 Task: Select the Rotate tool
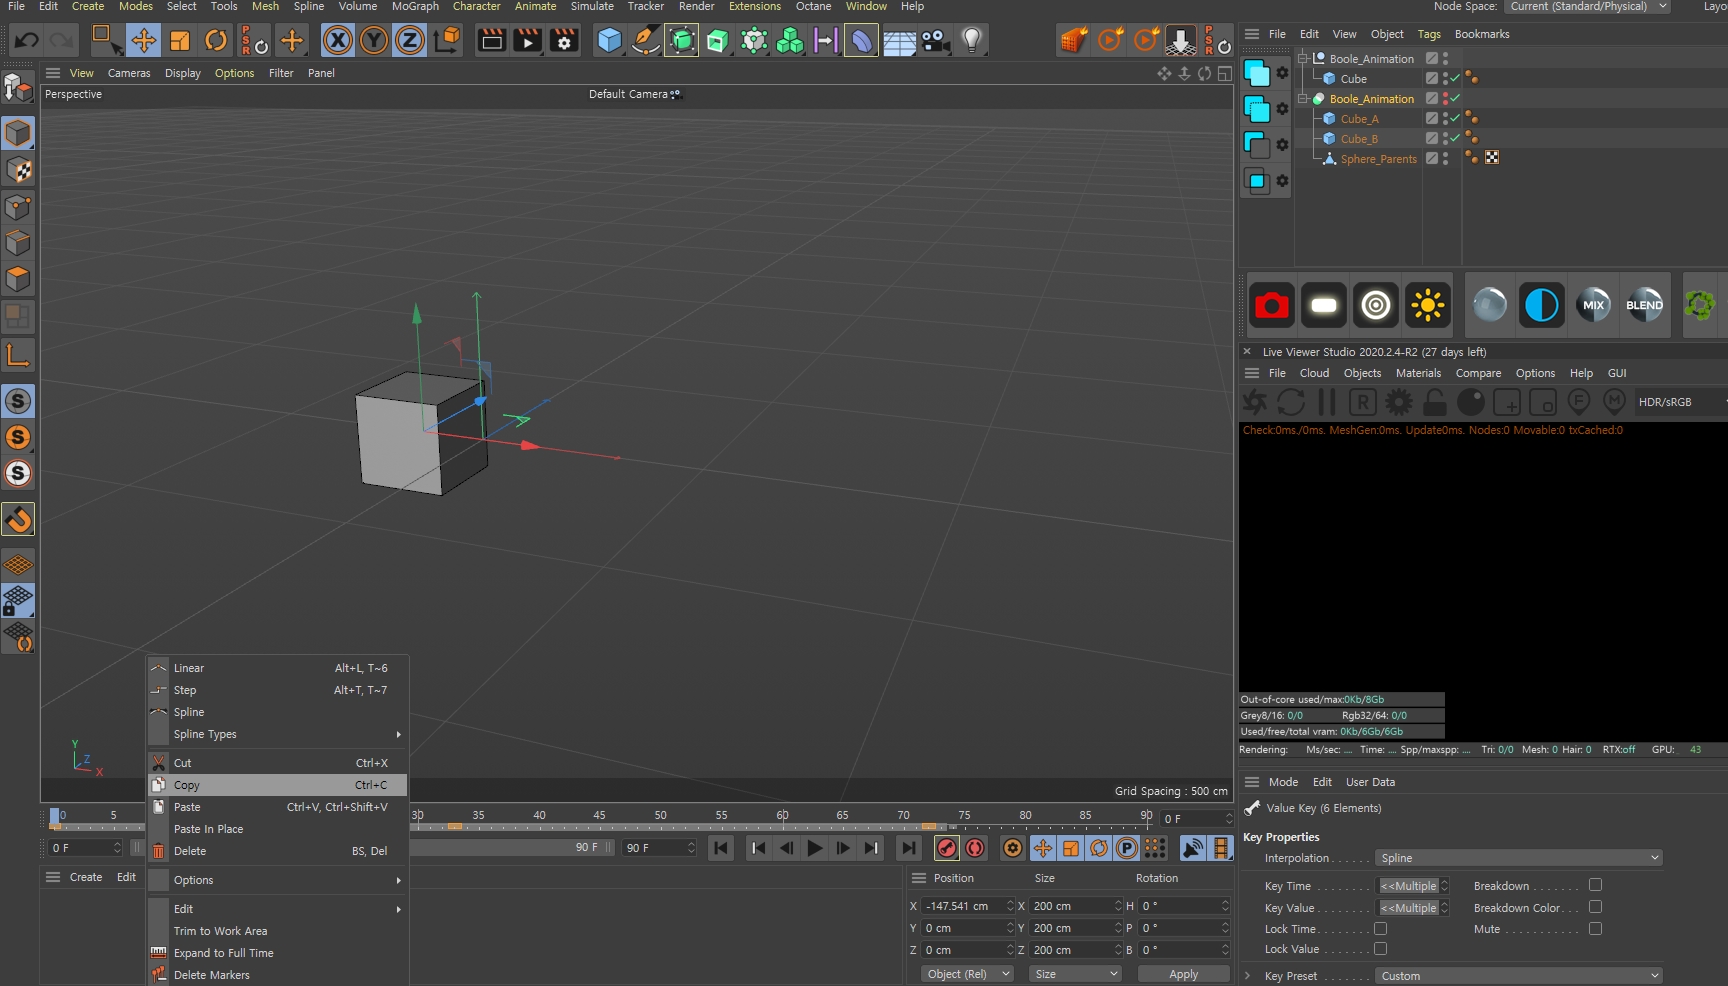(216, 41)
